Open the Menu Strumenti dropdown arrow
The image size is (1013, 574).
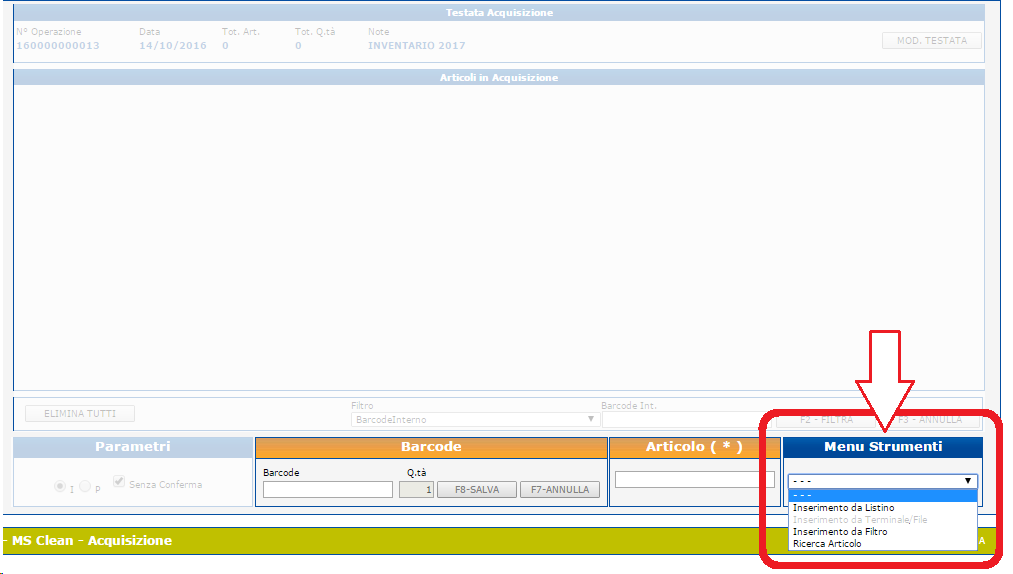pos(968,481)
